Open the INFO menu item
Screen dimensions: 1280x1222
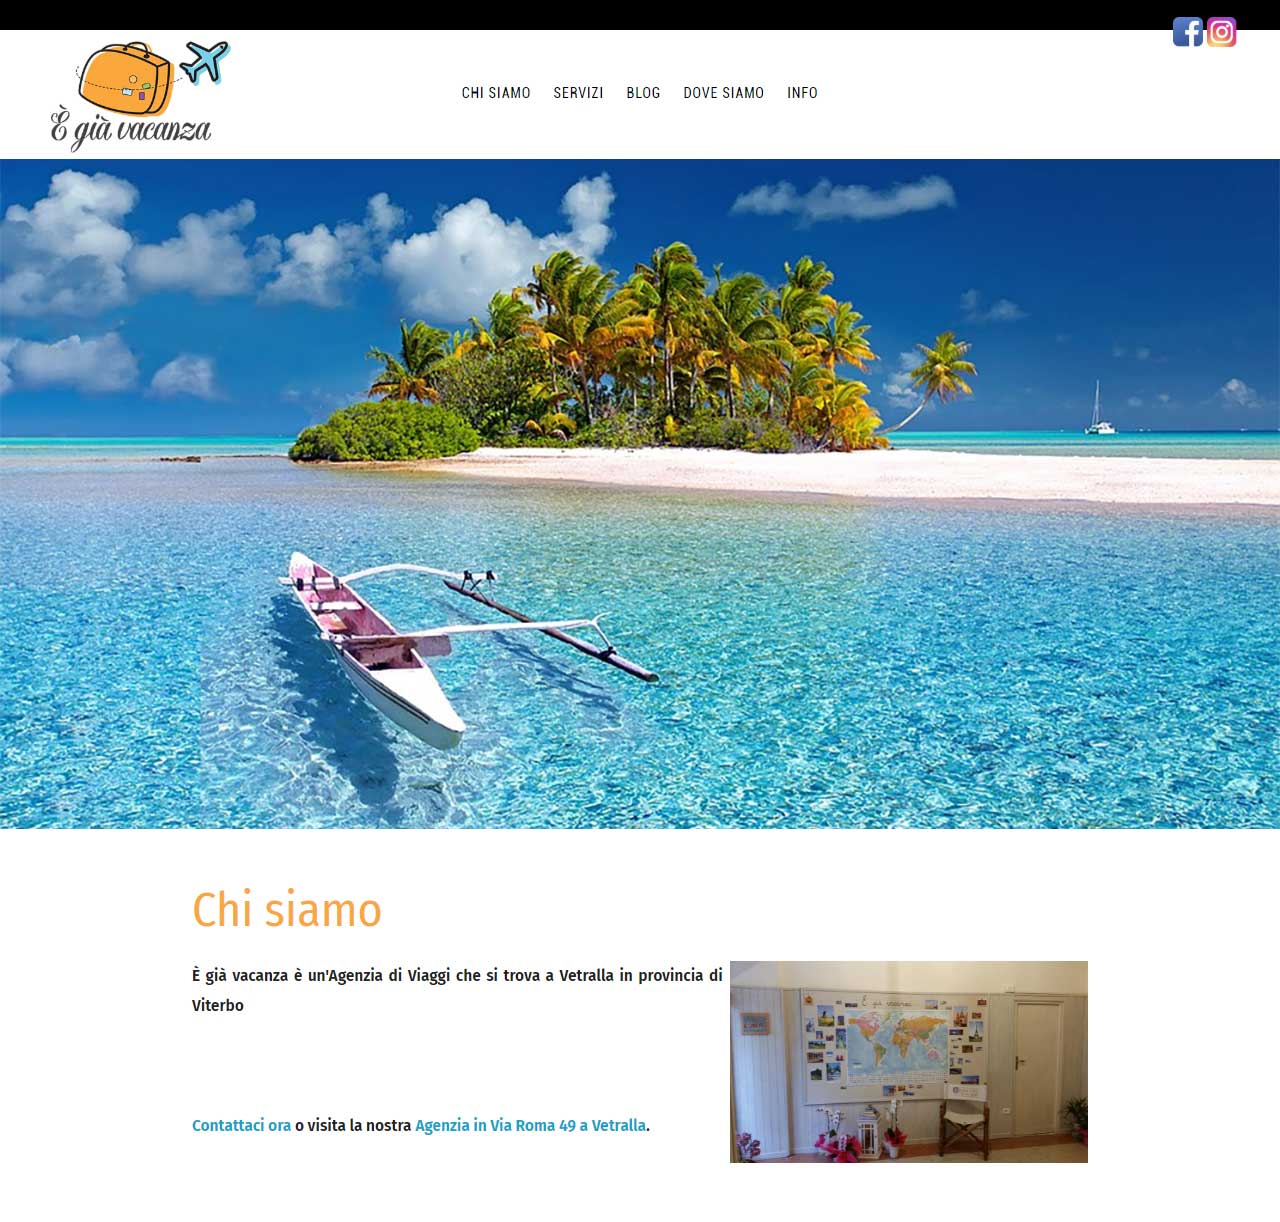[802, 93]
